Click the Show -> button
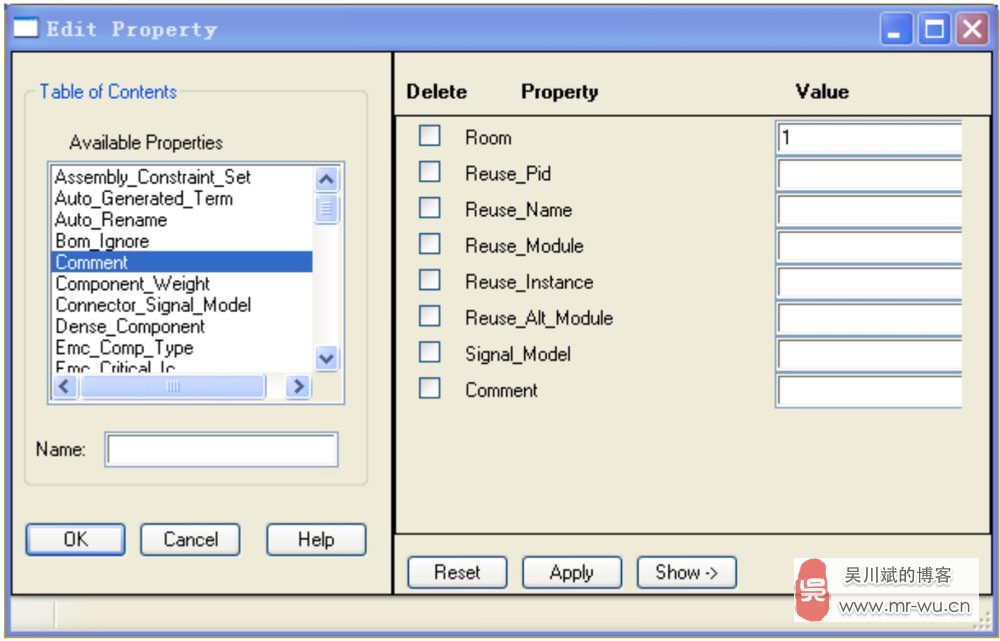This screenshot has height=641, width=1000. (x=687, y=572)
